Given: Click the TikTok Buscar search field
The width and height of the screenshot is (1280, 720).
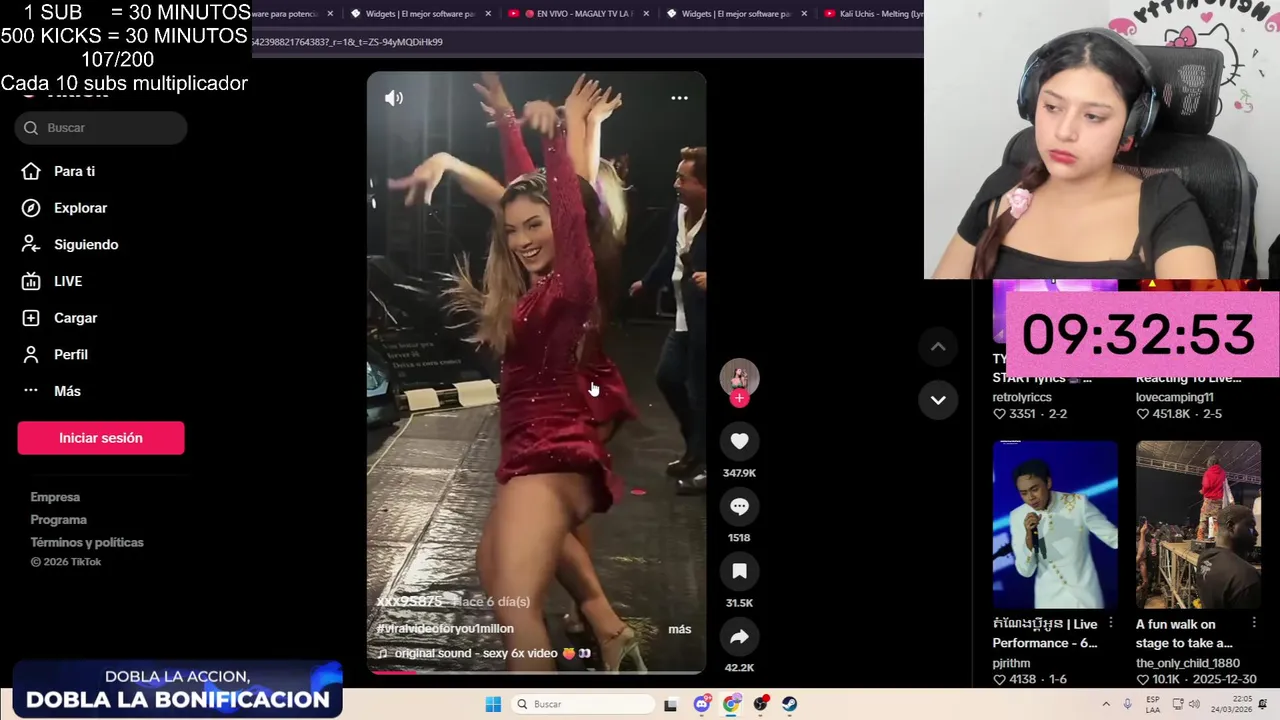Looking at the screenshot, I should tap(100, 128).
